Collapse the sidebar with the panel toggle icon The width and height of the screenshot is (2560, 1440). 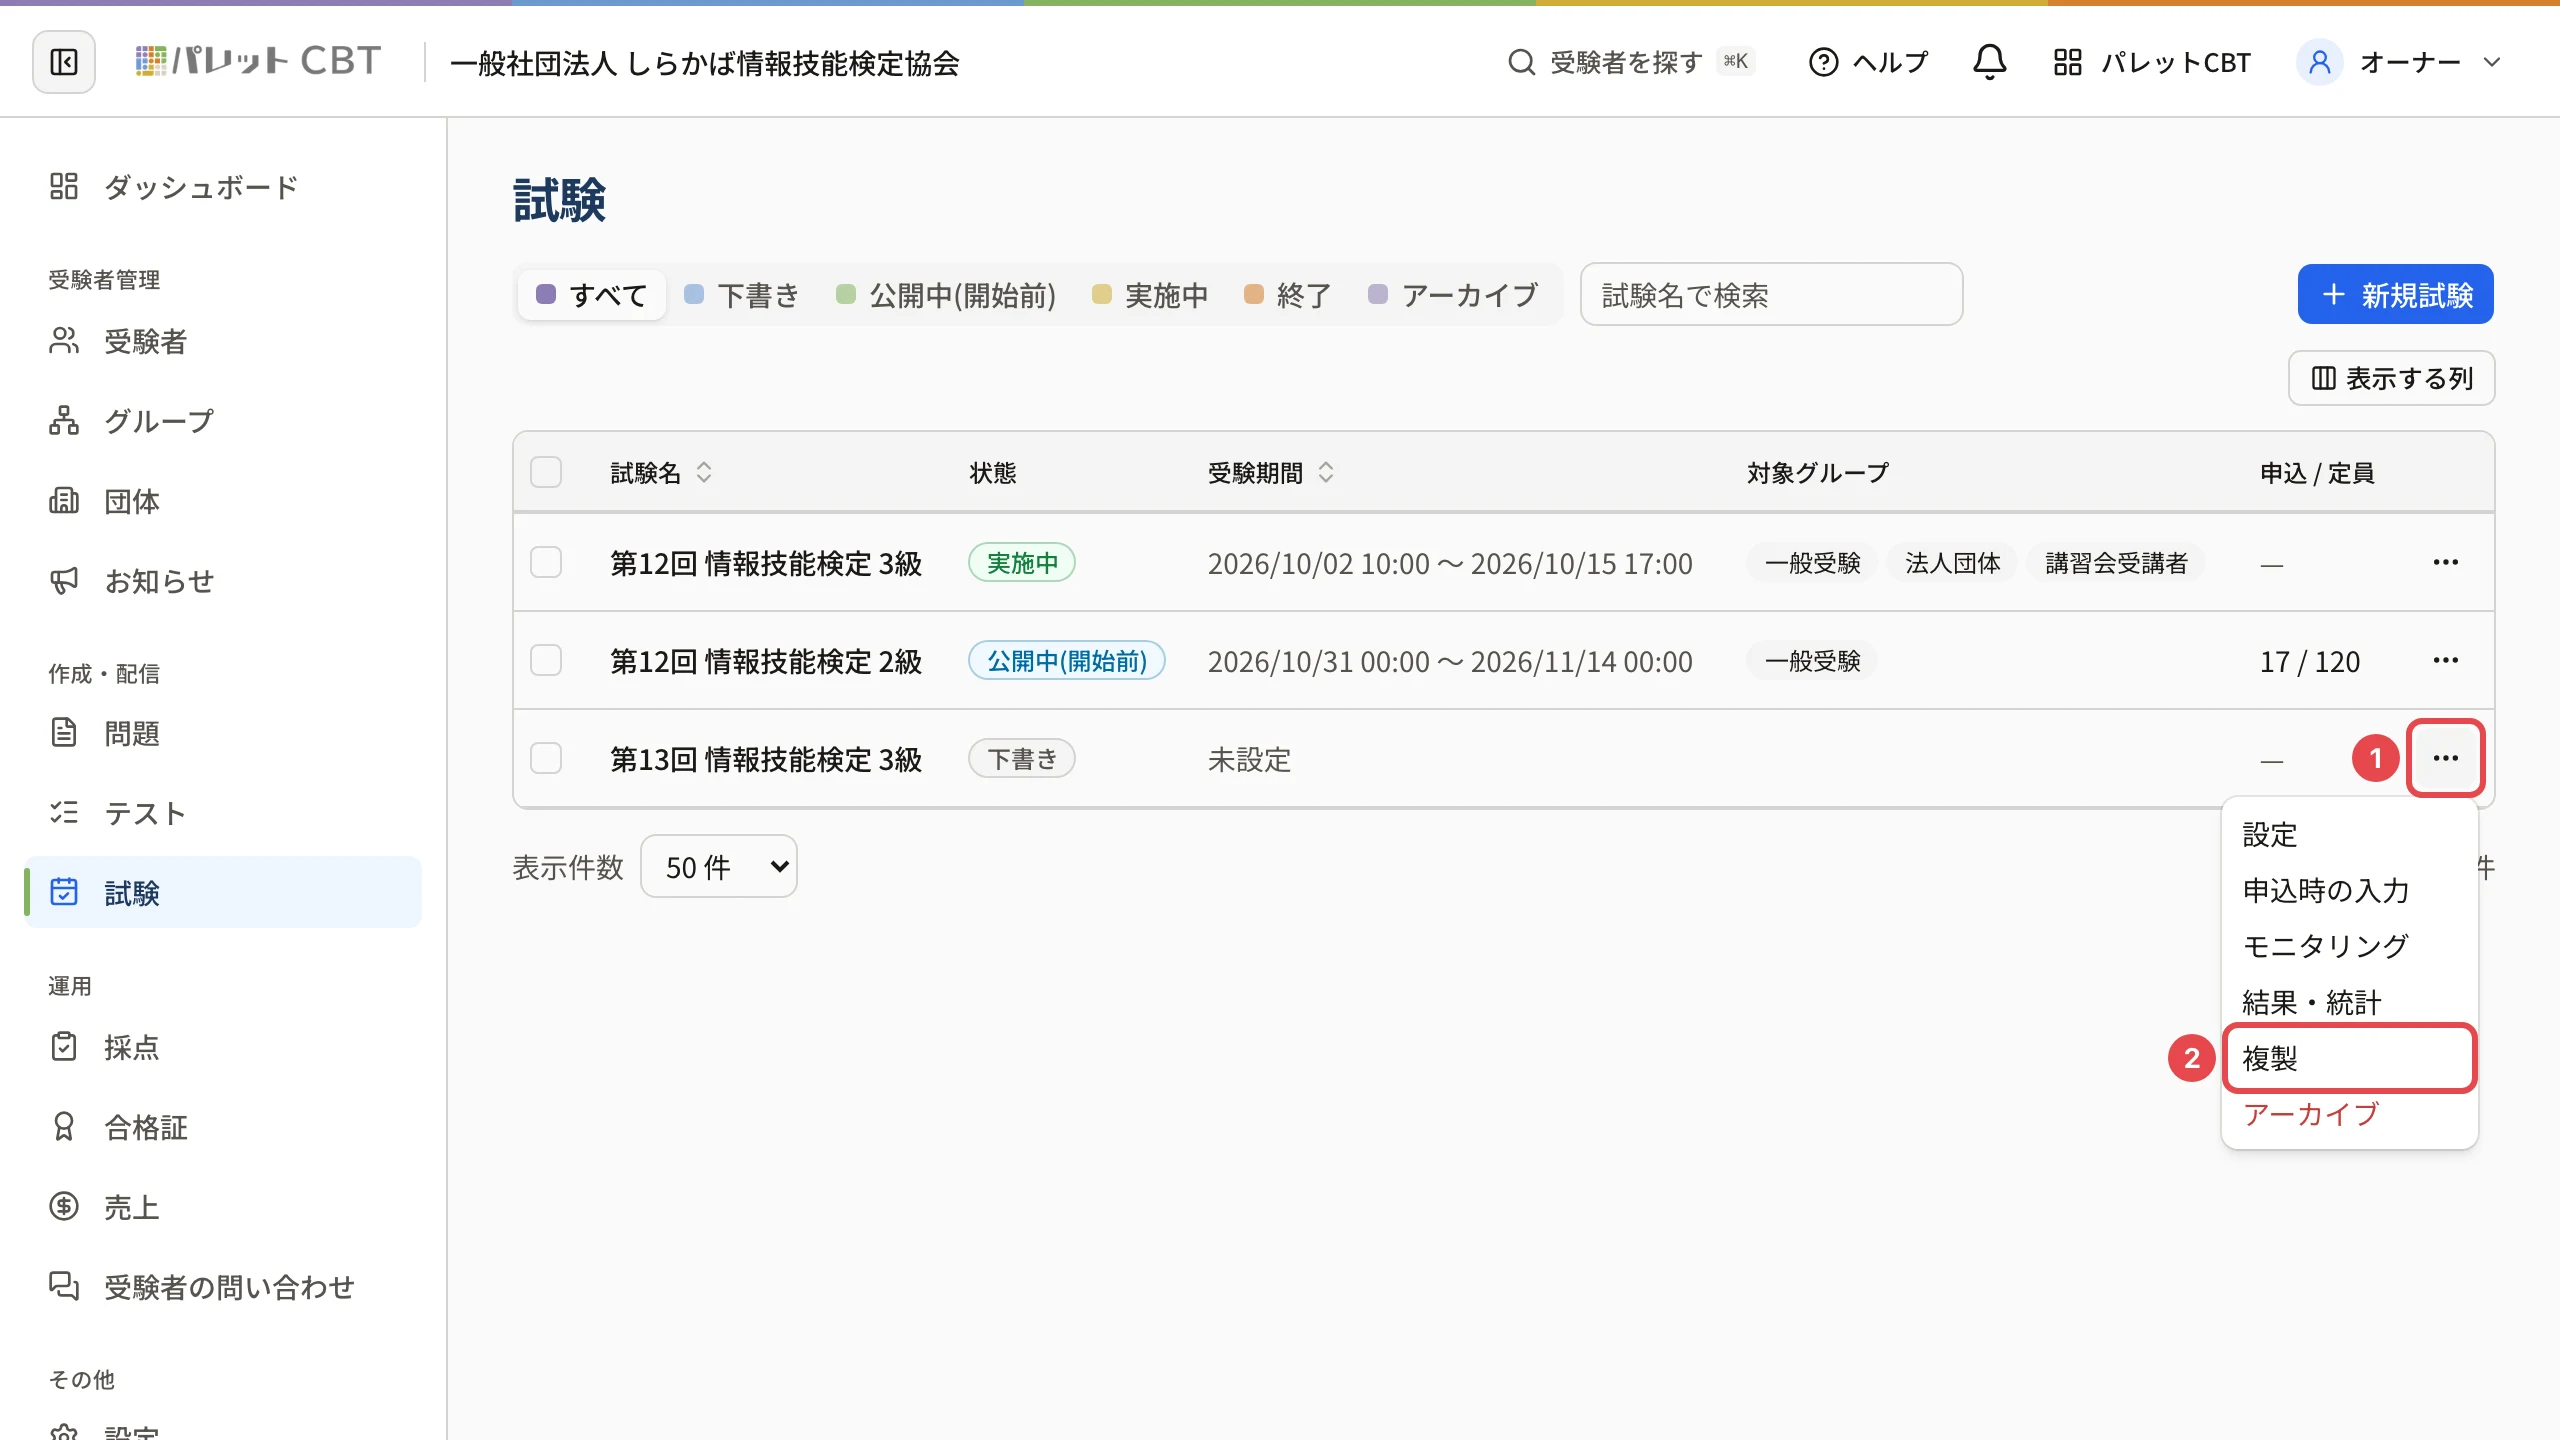pyautogui.click(x=64, y=62)
